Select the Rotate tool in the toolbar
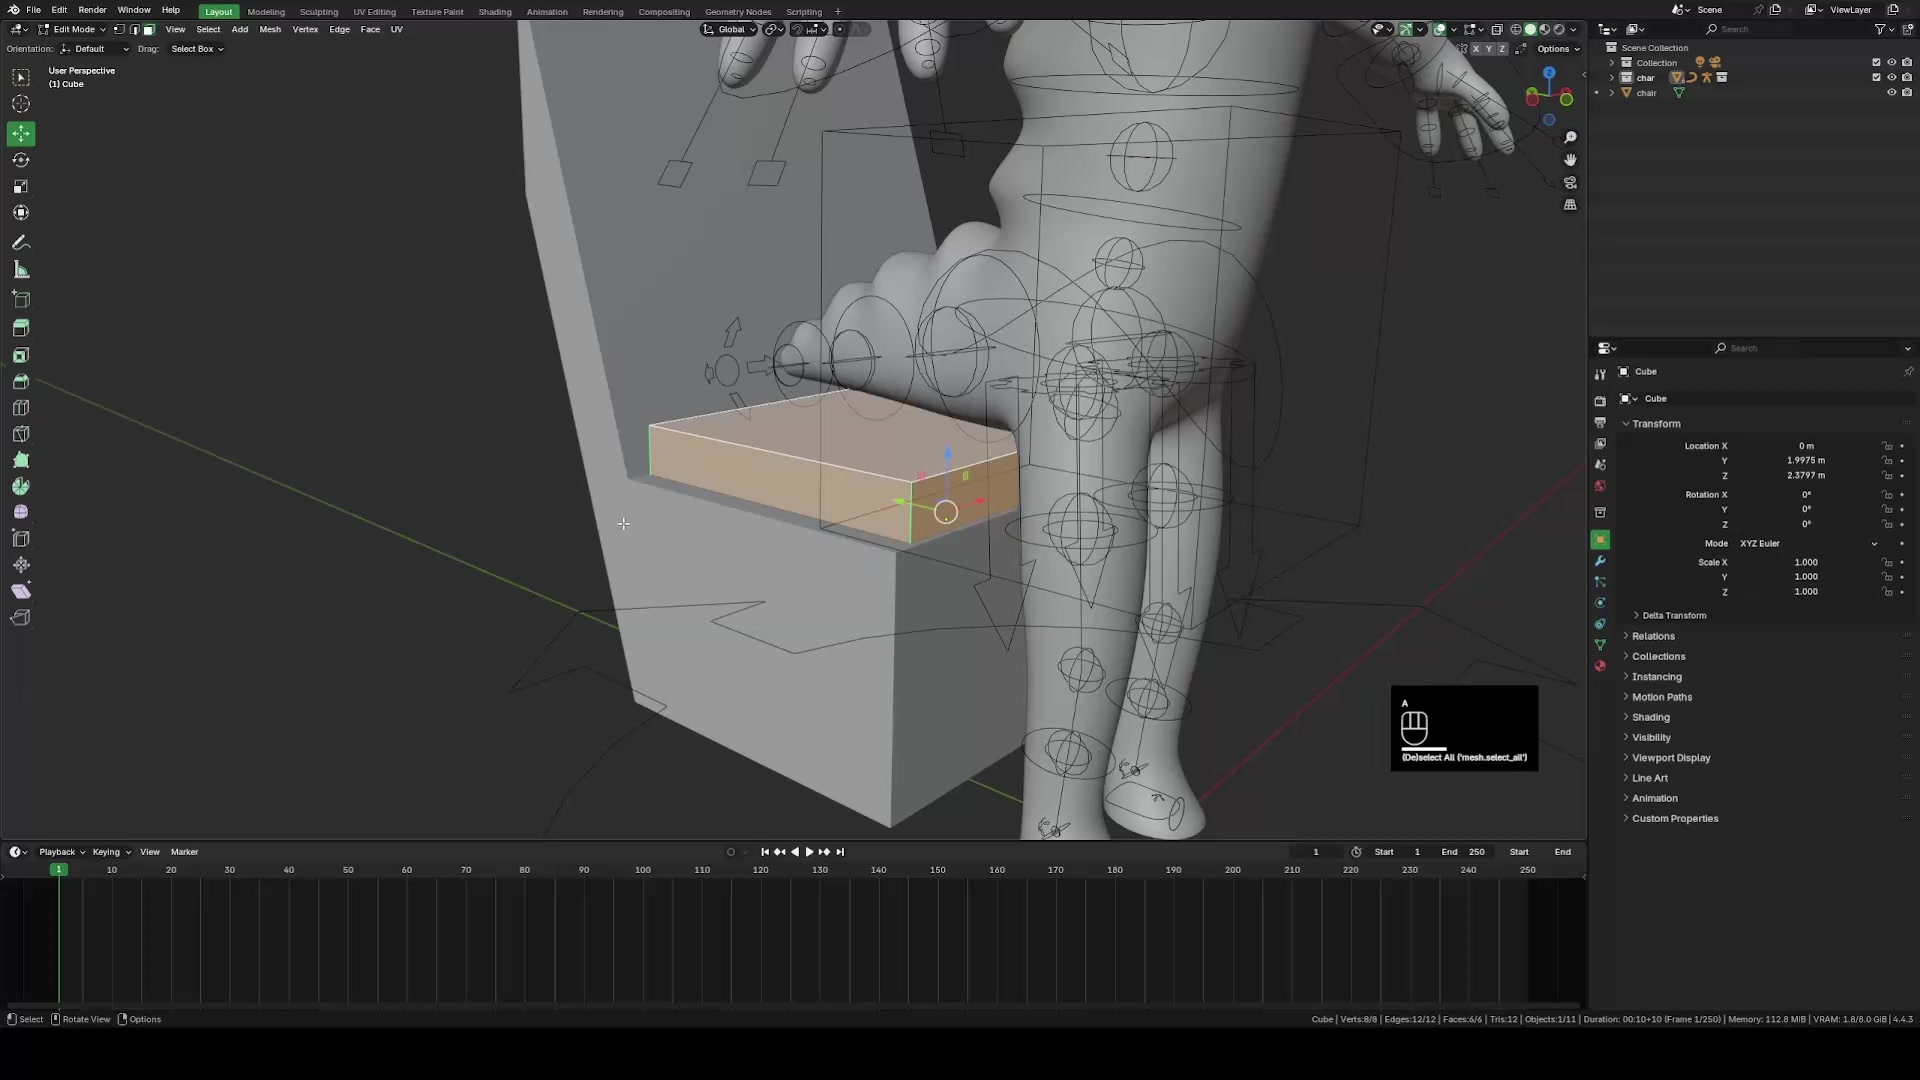1920x1080 pixels. click(x=21, y=160)
